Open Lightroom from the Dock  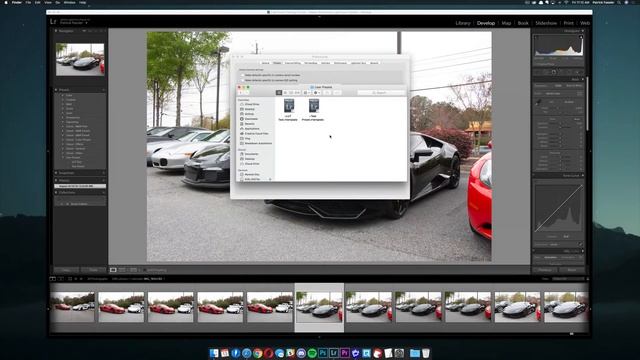pyautogui.click(x=334, y=353)
